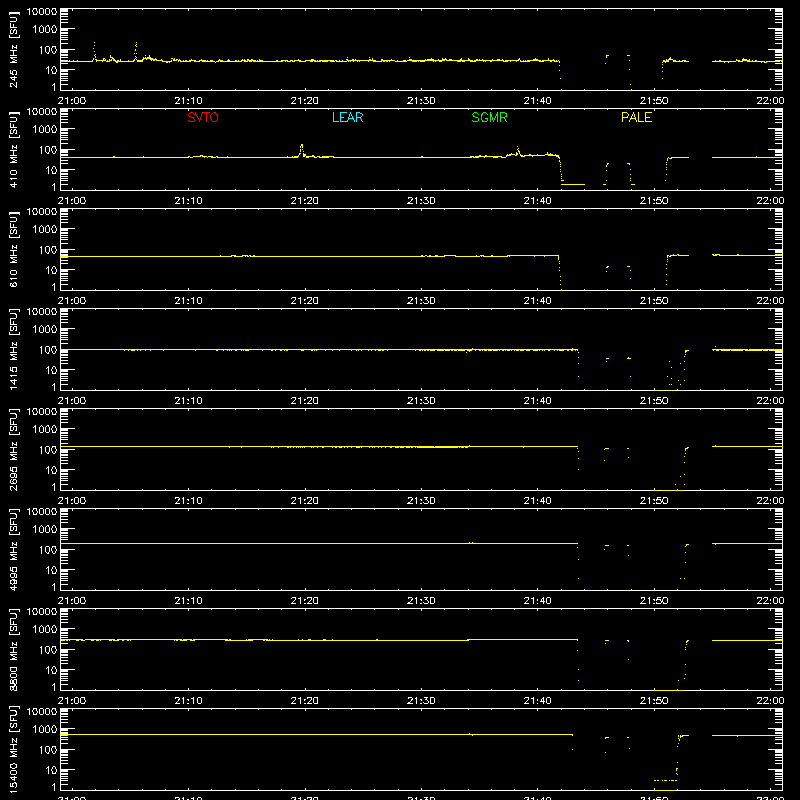Click 21:20 tick under the 410 MHz plot
800x800 pixels.
pos(305,201)
